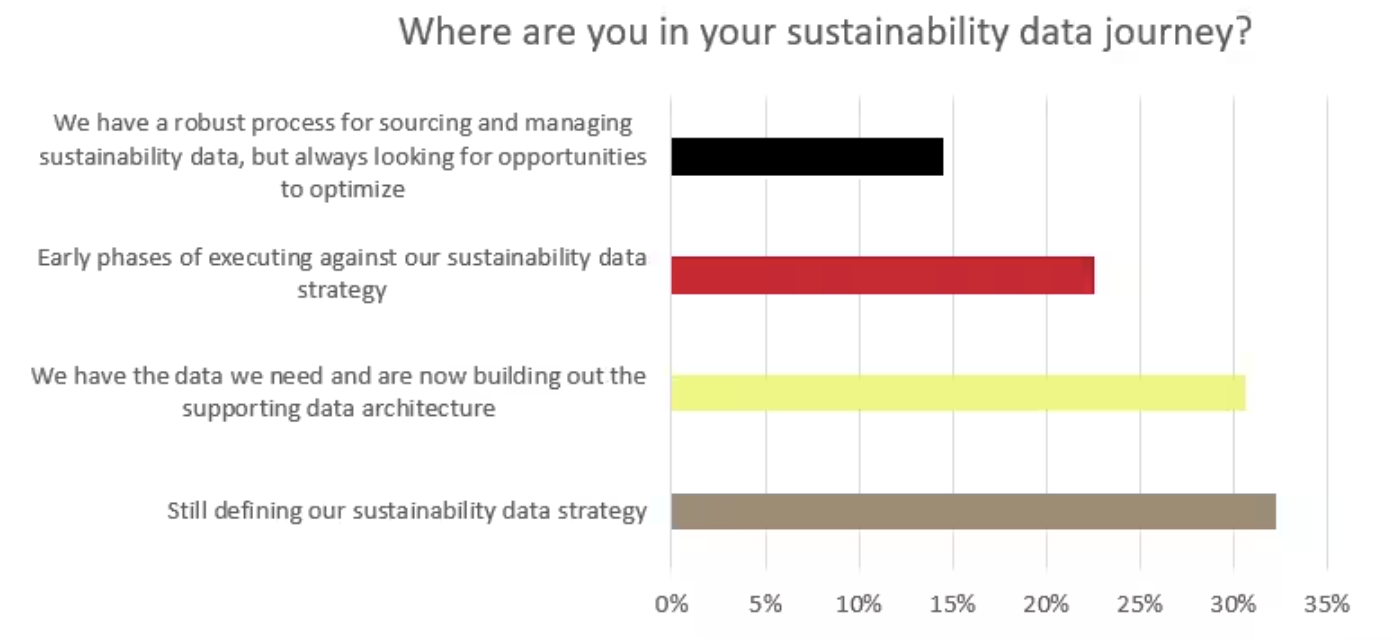Click the 'Early phases of executing' category label
The image size is (1392, 640).
[342, 274]
